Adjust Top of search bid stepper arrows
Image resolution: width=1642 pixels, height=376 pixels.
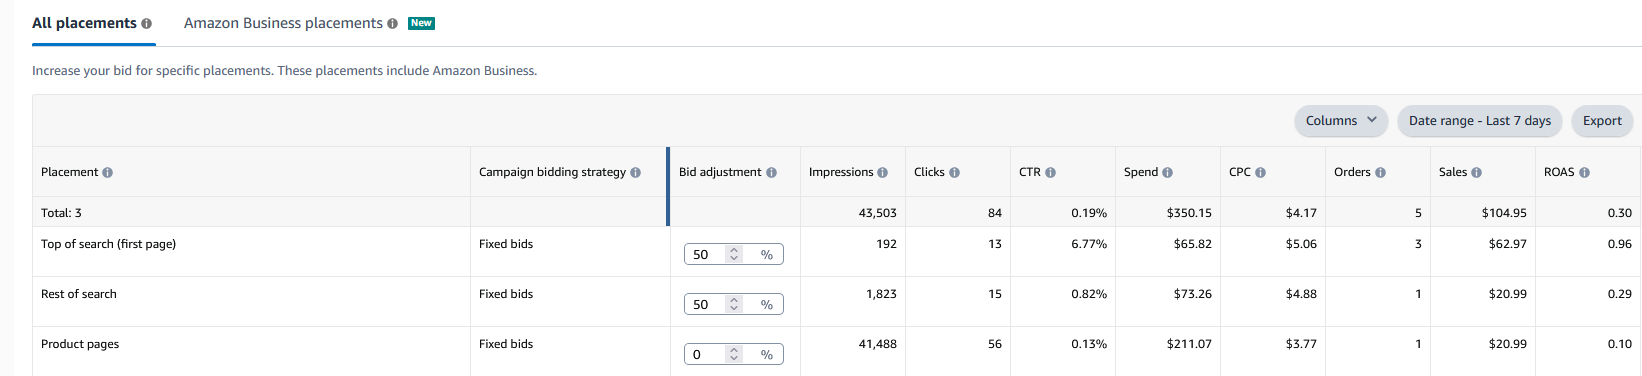tap(734, 255)
